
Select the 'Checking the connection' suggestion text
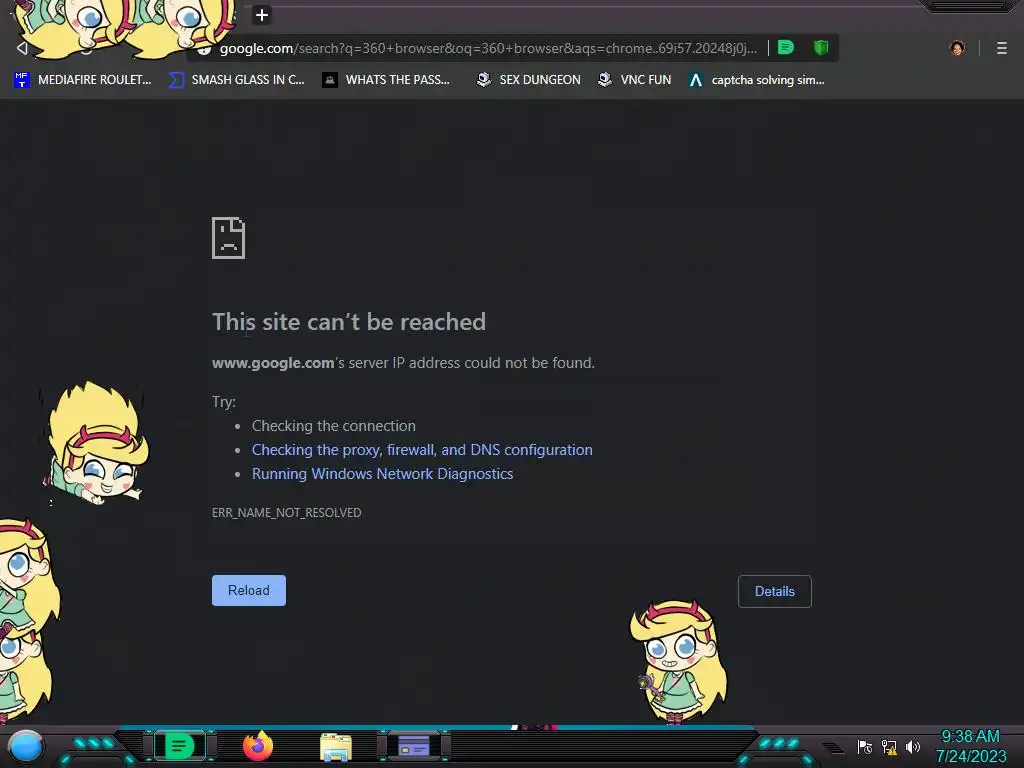click(x=334, y=426)
